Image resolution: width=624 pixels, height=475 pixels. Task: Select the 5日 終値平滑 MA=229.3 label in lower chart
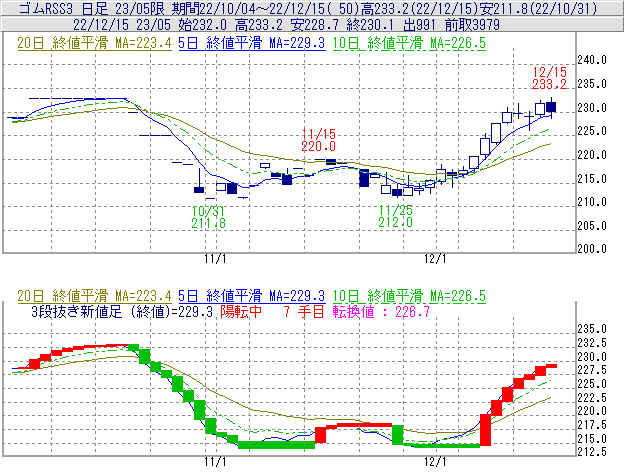click(x=252, y=296)
